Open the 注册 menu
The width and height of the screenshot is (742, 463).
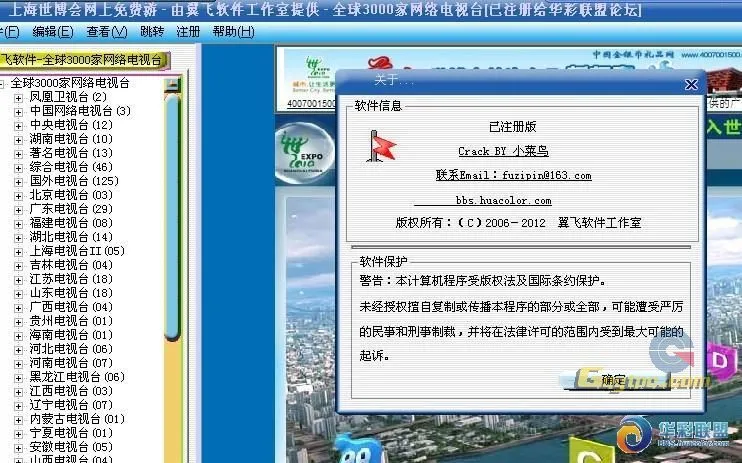(188, 32)
